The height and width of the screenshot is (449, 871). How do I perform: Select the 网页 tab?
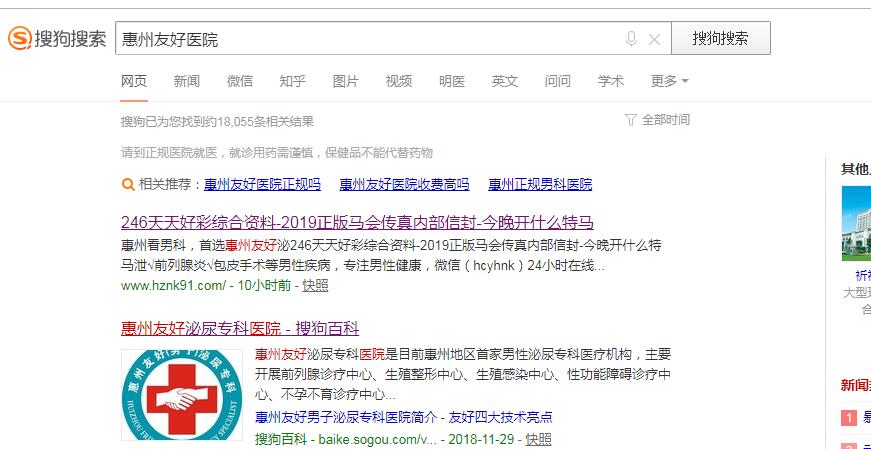(134, 81)
